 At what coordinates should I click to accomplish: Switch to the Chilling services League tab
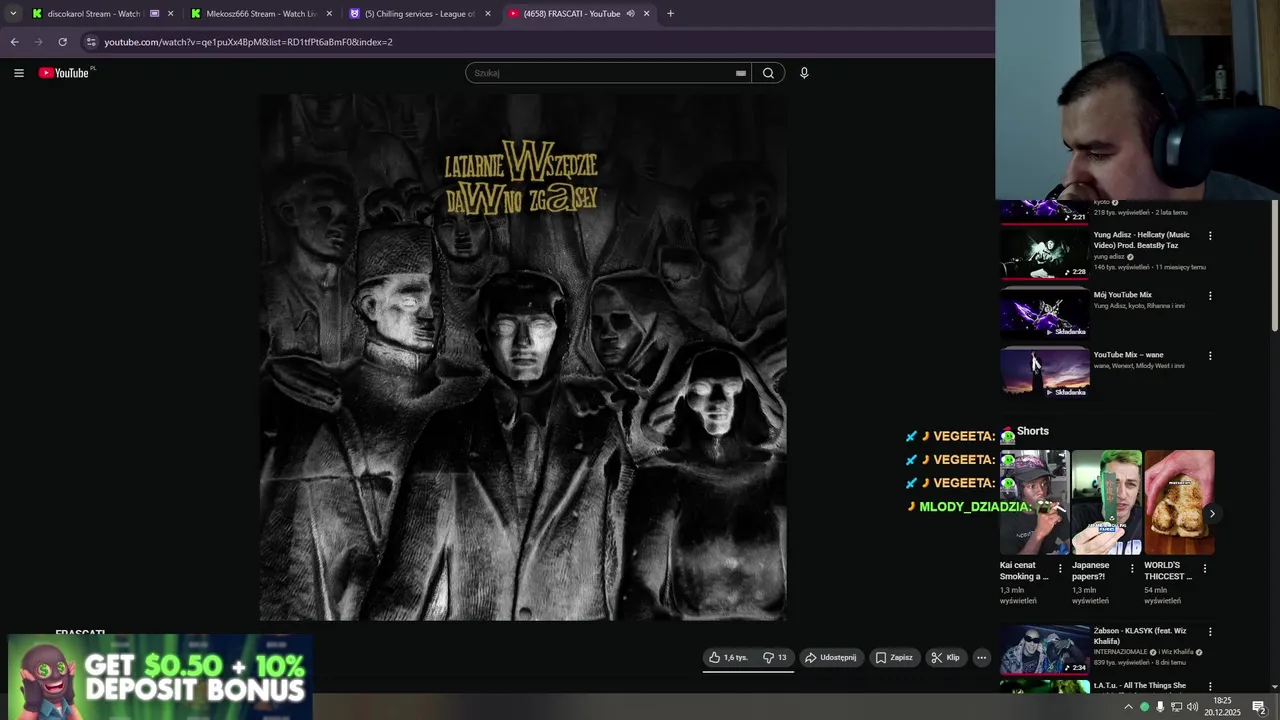419,14
